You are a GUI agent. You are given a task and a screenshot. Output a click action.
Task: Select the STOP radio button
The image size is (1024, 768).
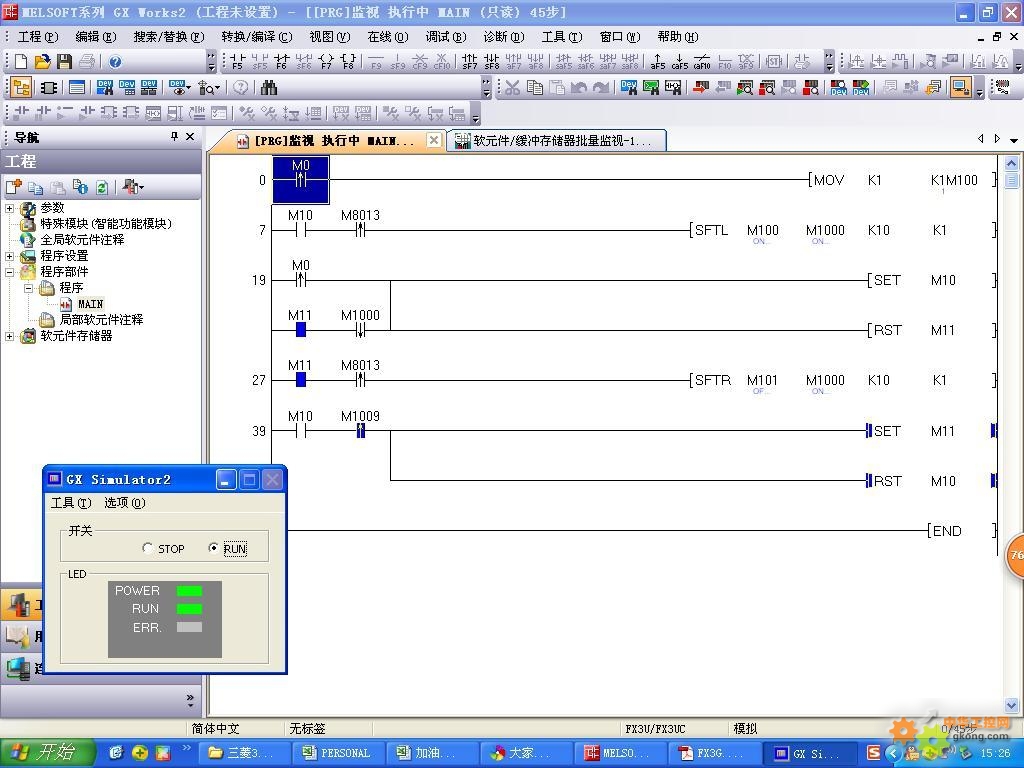click(148, 548)
